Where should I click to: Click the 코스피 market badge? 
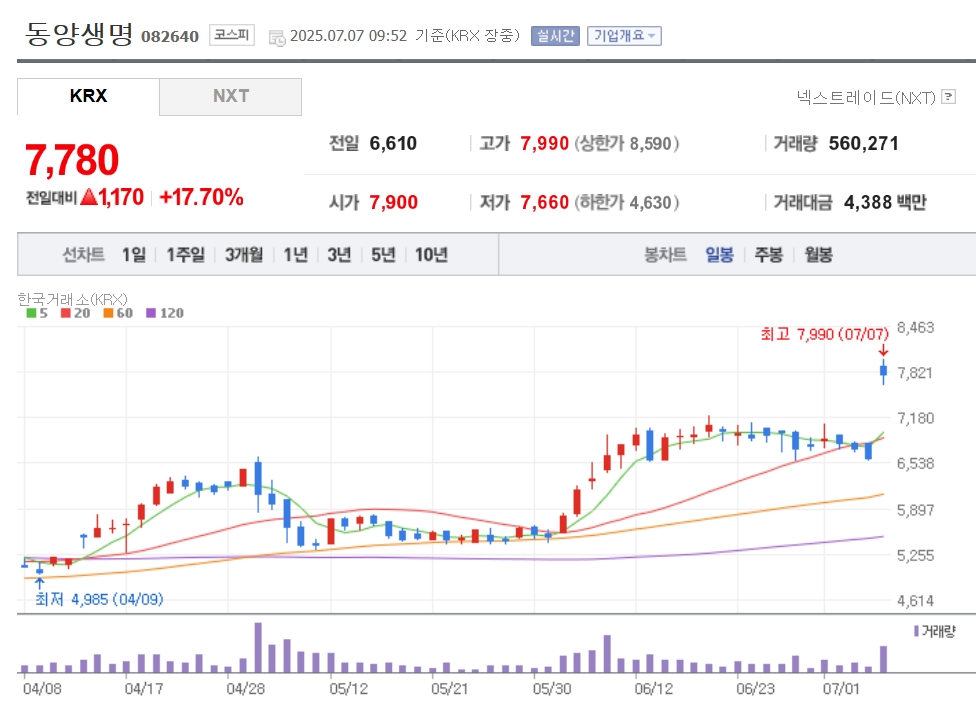coord(232,35)
